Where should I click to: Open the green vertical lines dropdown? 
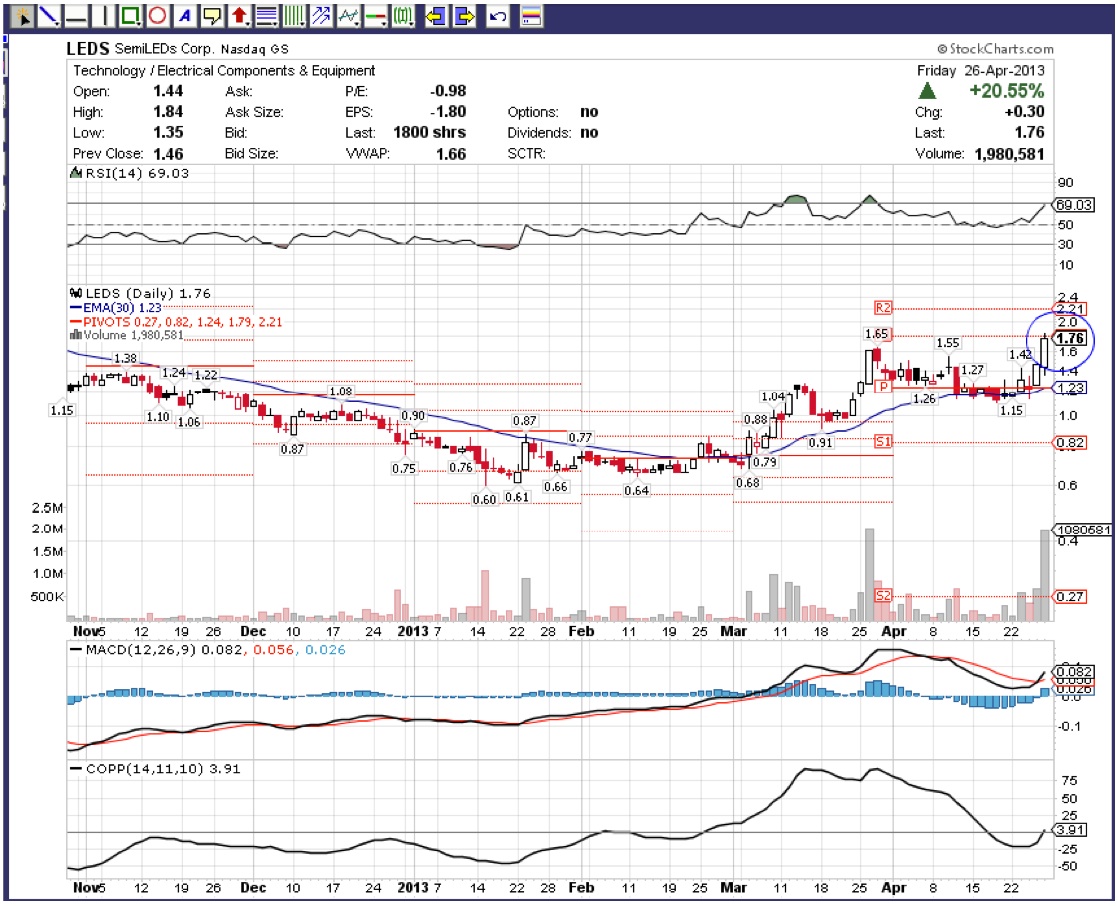point(293,15)
